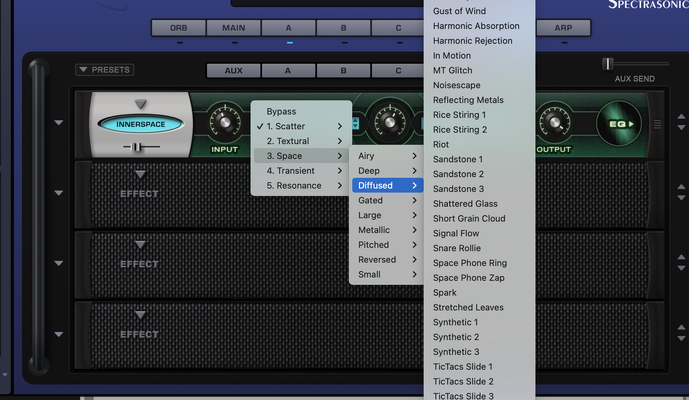Expand the 3. Space submenu
689x400 pixels.
(301, 156)
